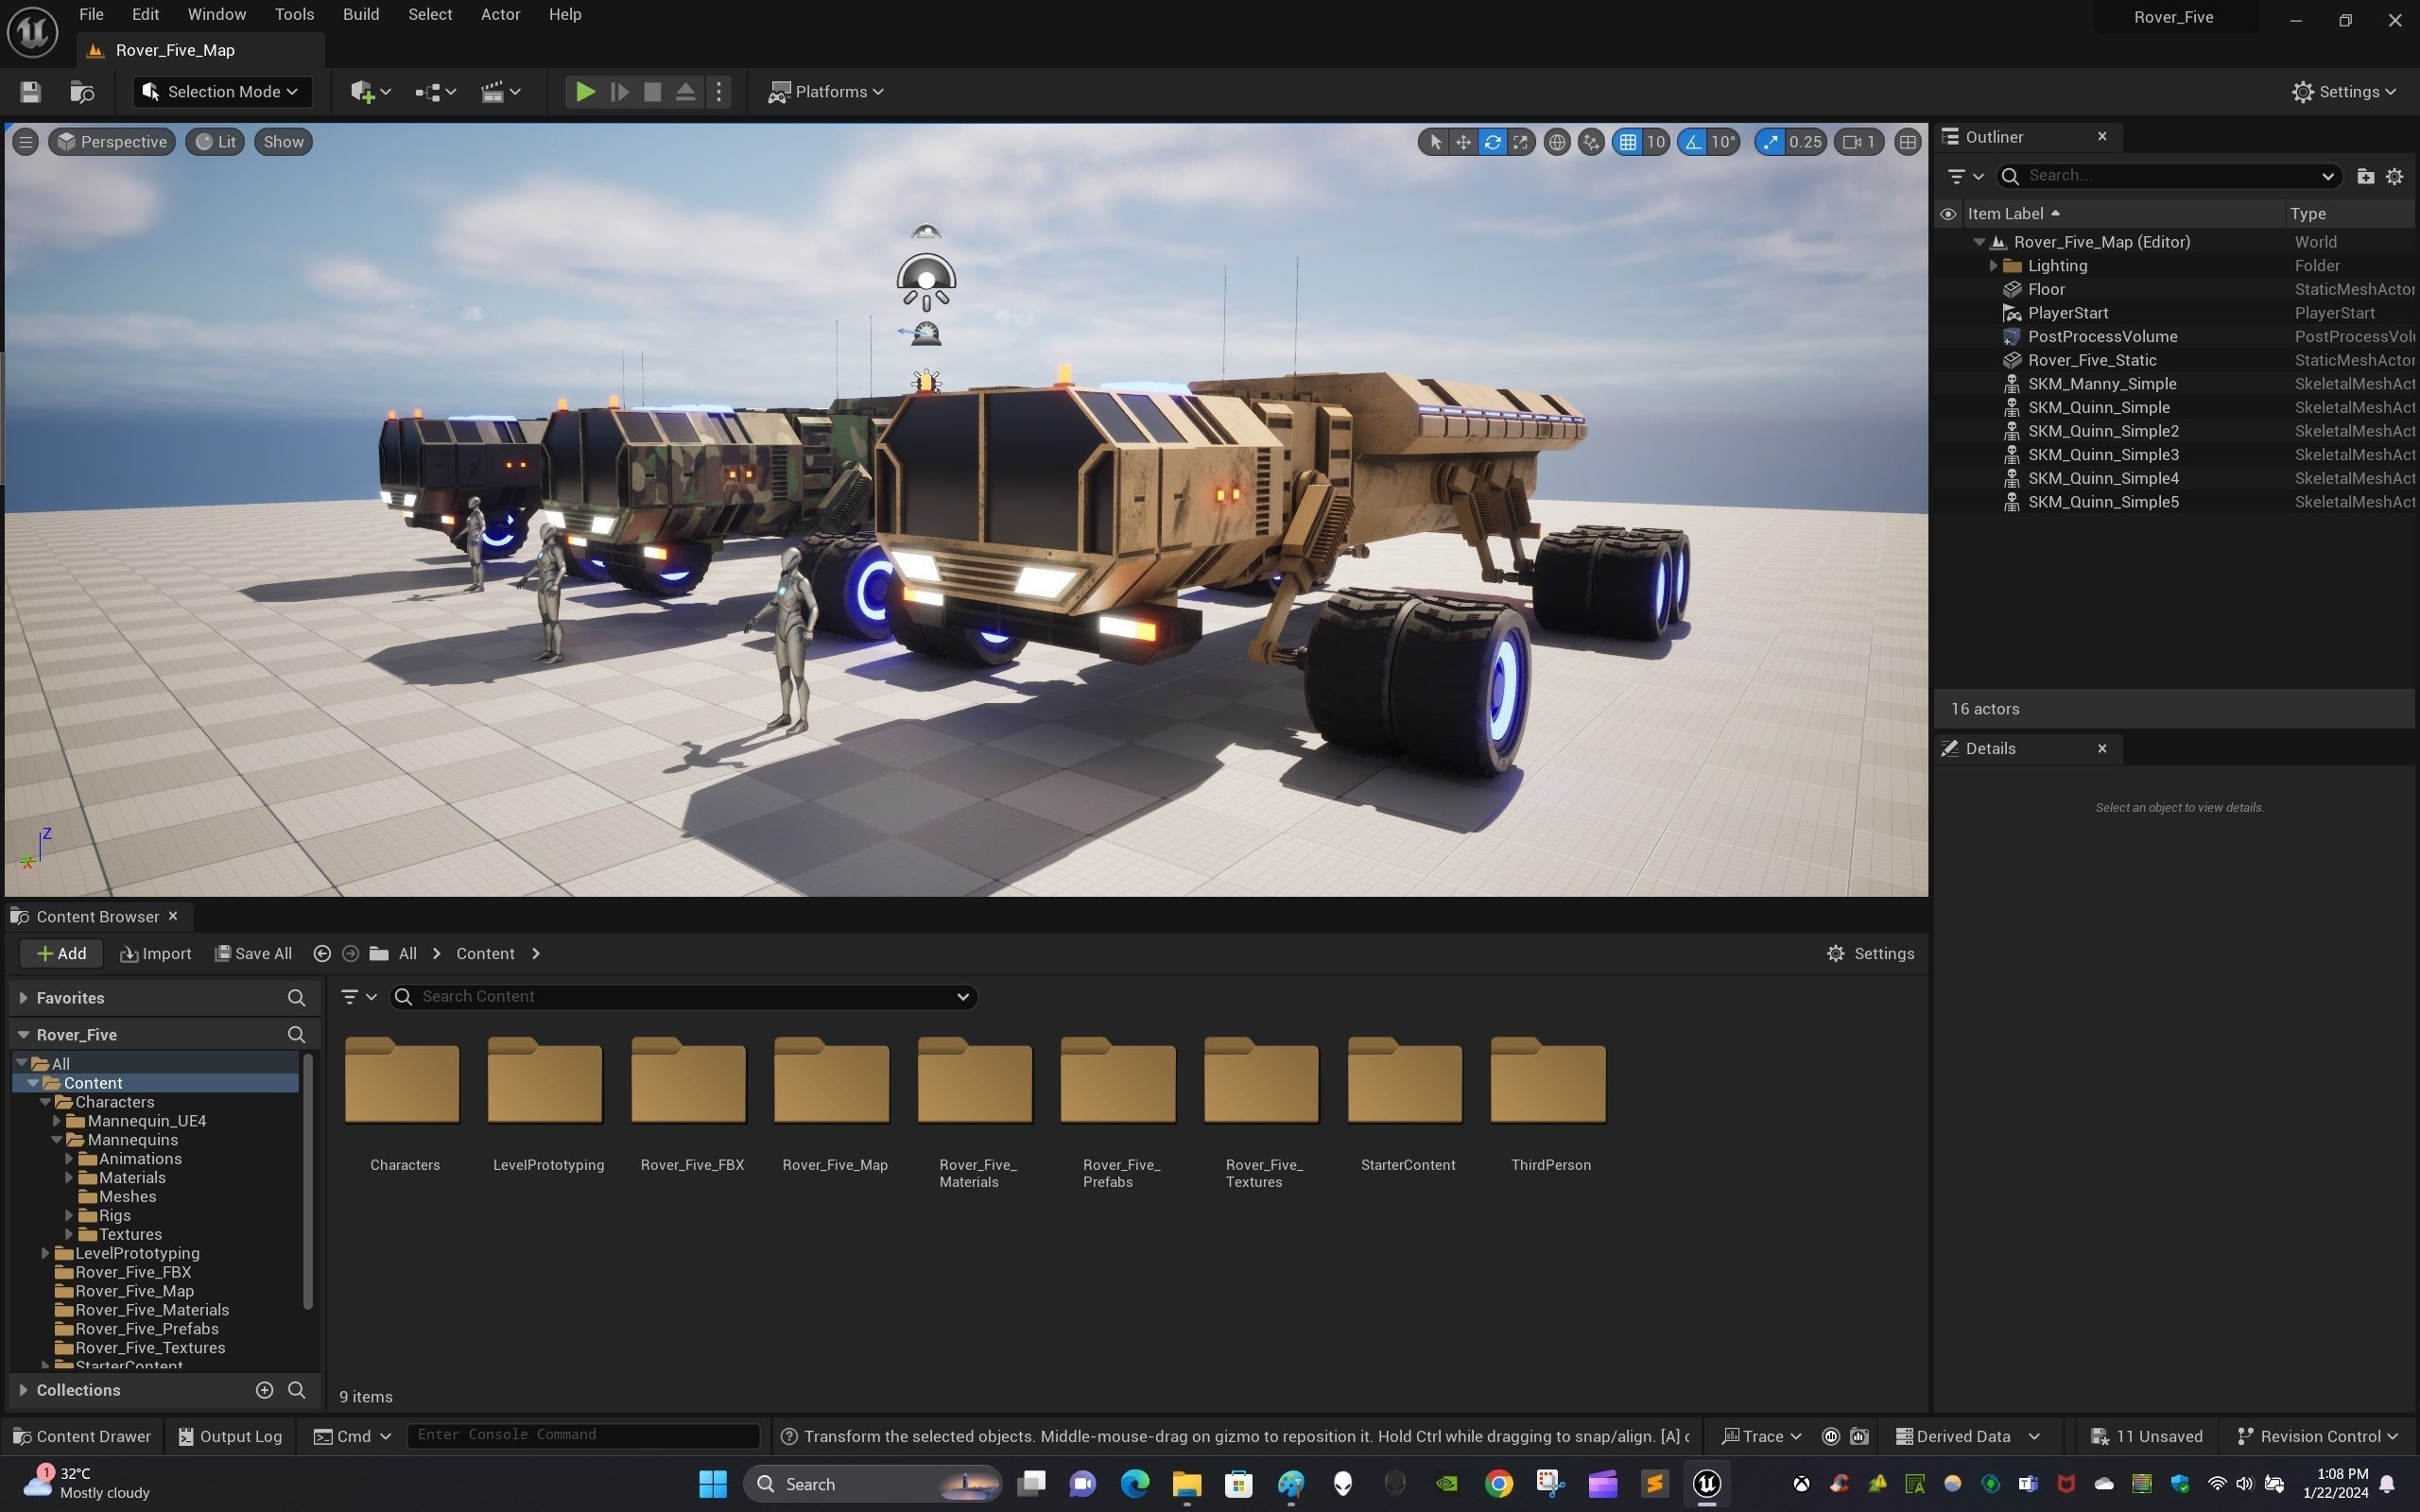Open play options three-dot menu
The width and height of the screenshot is (2420, 1512).
(x=719, y=92)
